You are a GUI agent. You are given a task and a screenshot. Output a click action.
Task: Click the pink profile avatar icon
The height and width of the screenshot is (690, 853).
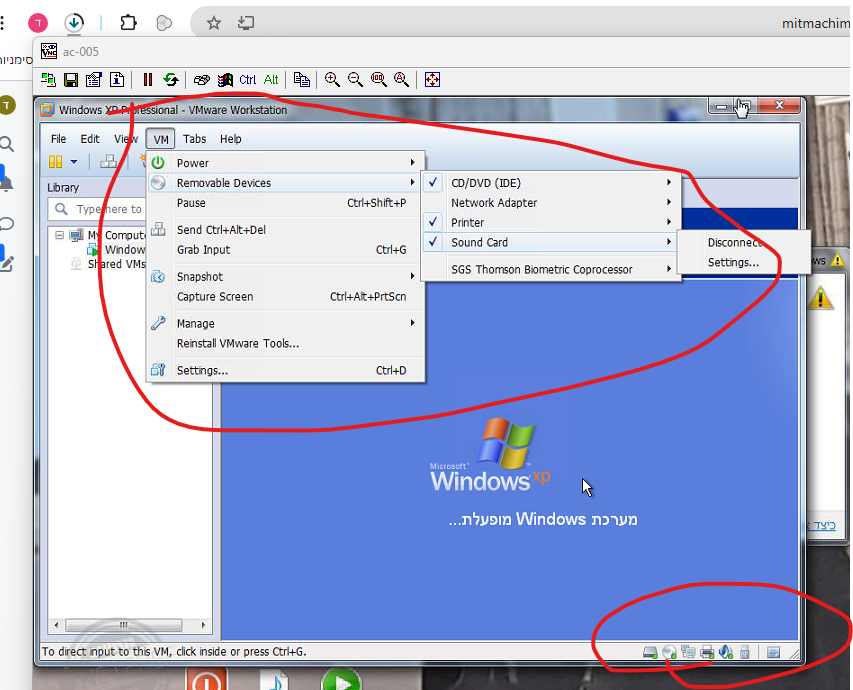[x=38, y=23]
